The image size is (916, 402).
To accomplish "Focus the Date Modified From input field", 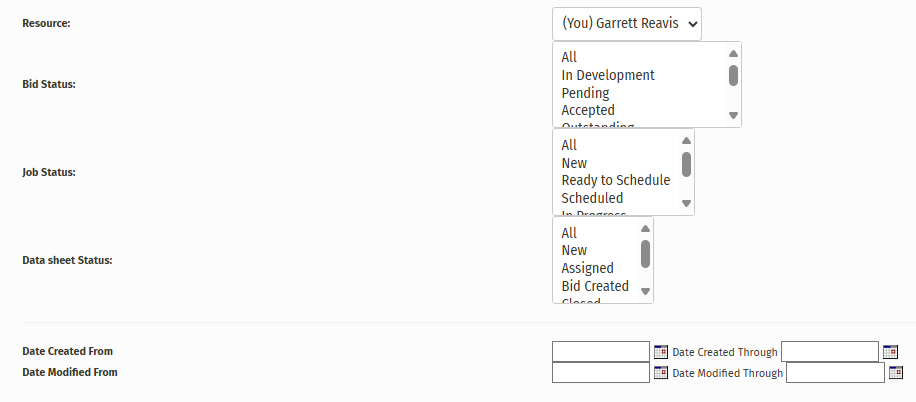I will click(601, 373).
